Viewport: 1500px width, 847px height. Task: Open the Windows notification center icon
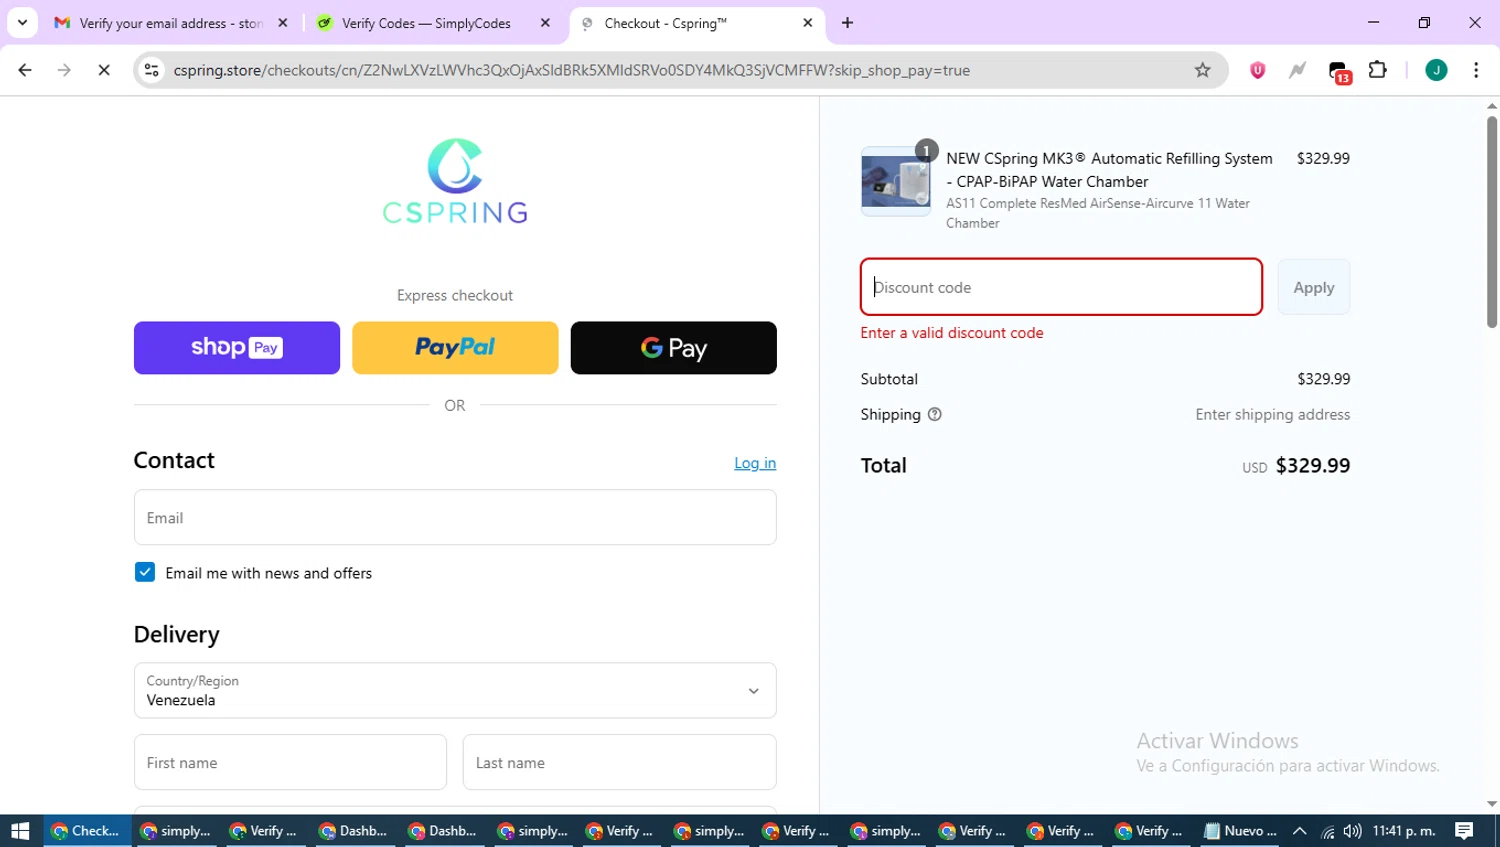tap(1464, 830)
